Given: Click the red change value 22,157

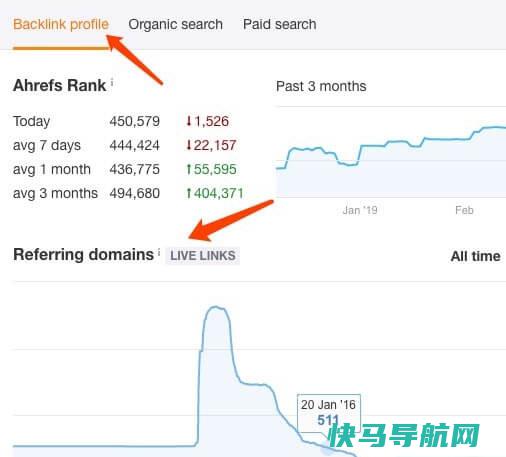Looking at the screenshot, I should click(211, 145).
